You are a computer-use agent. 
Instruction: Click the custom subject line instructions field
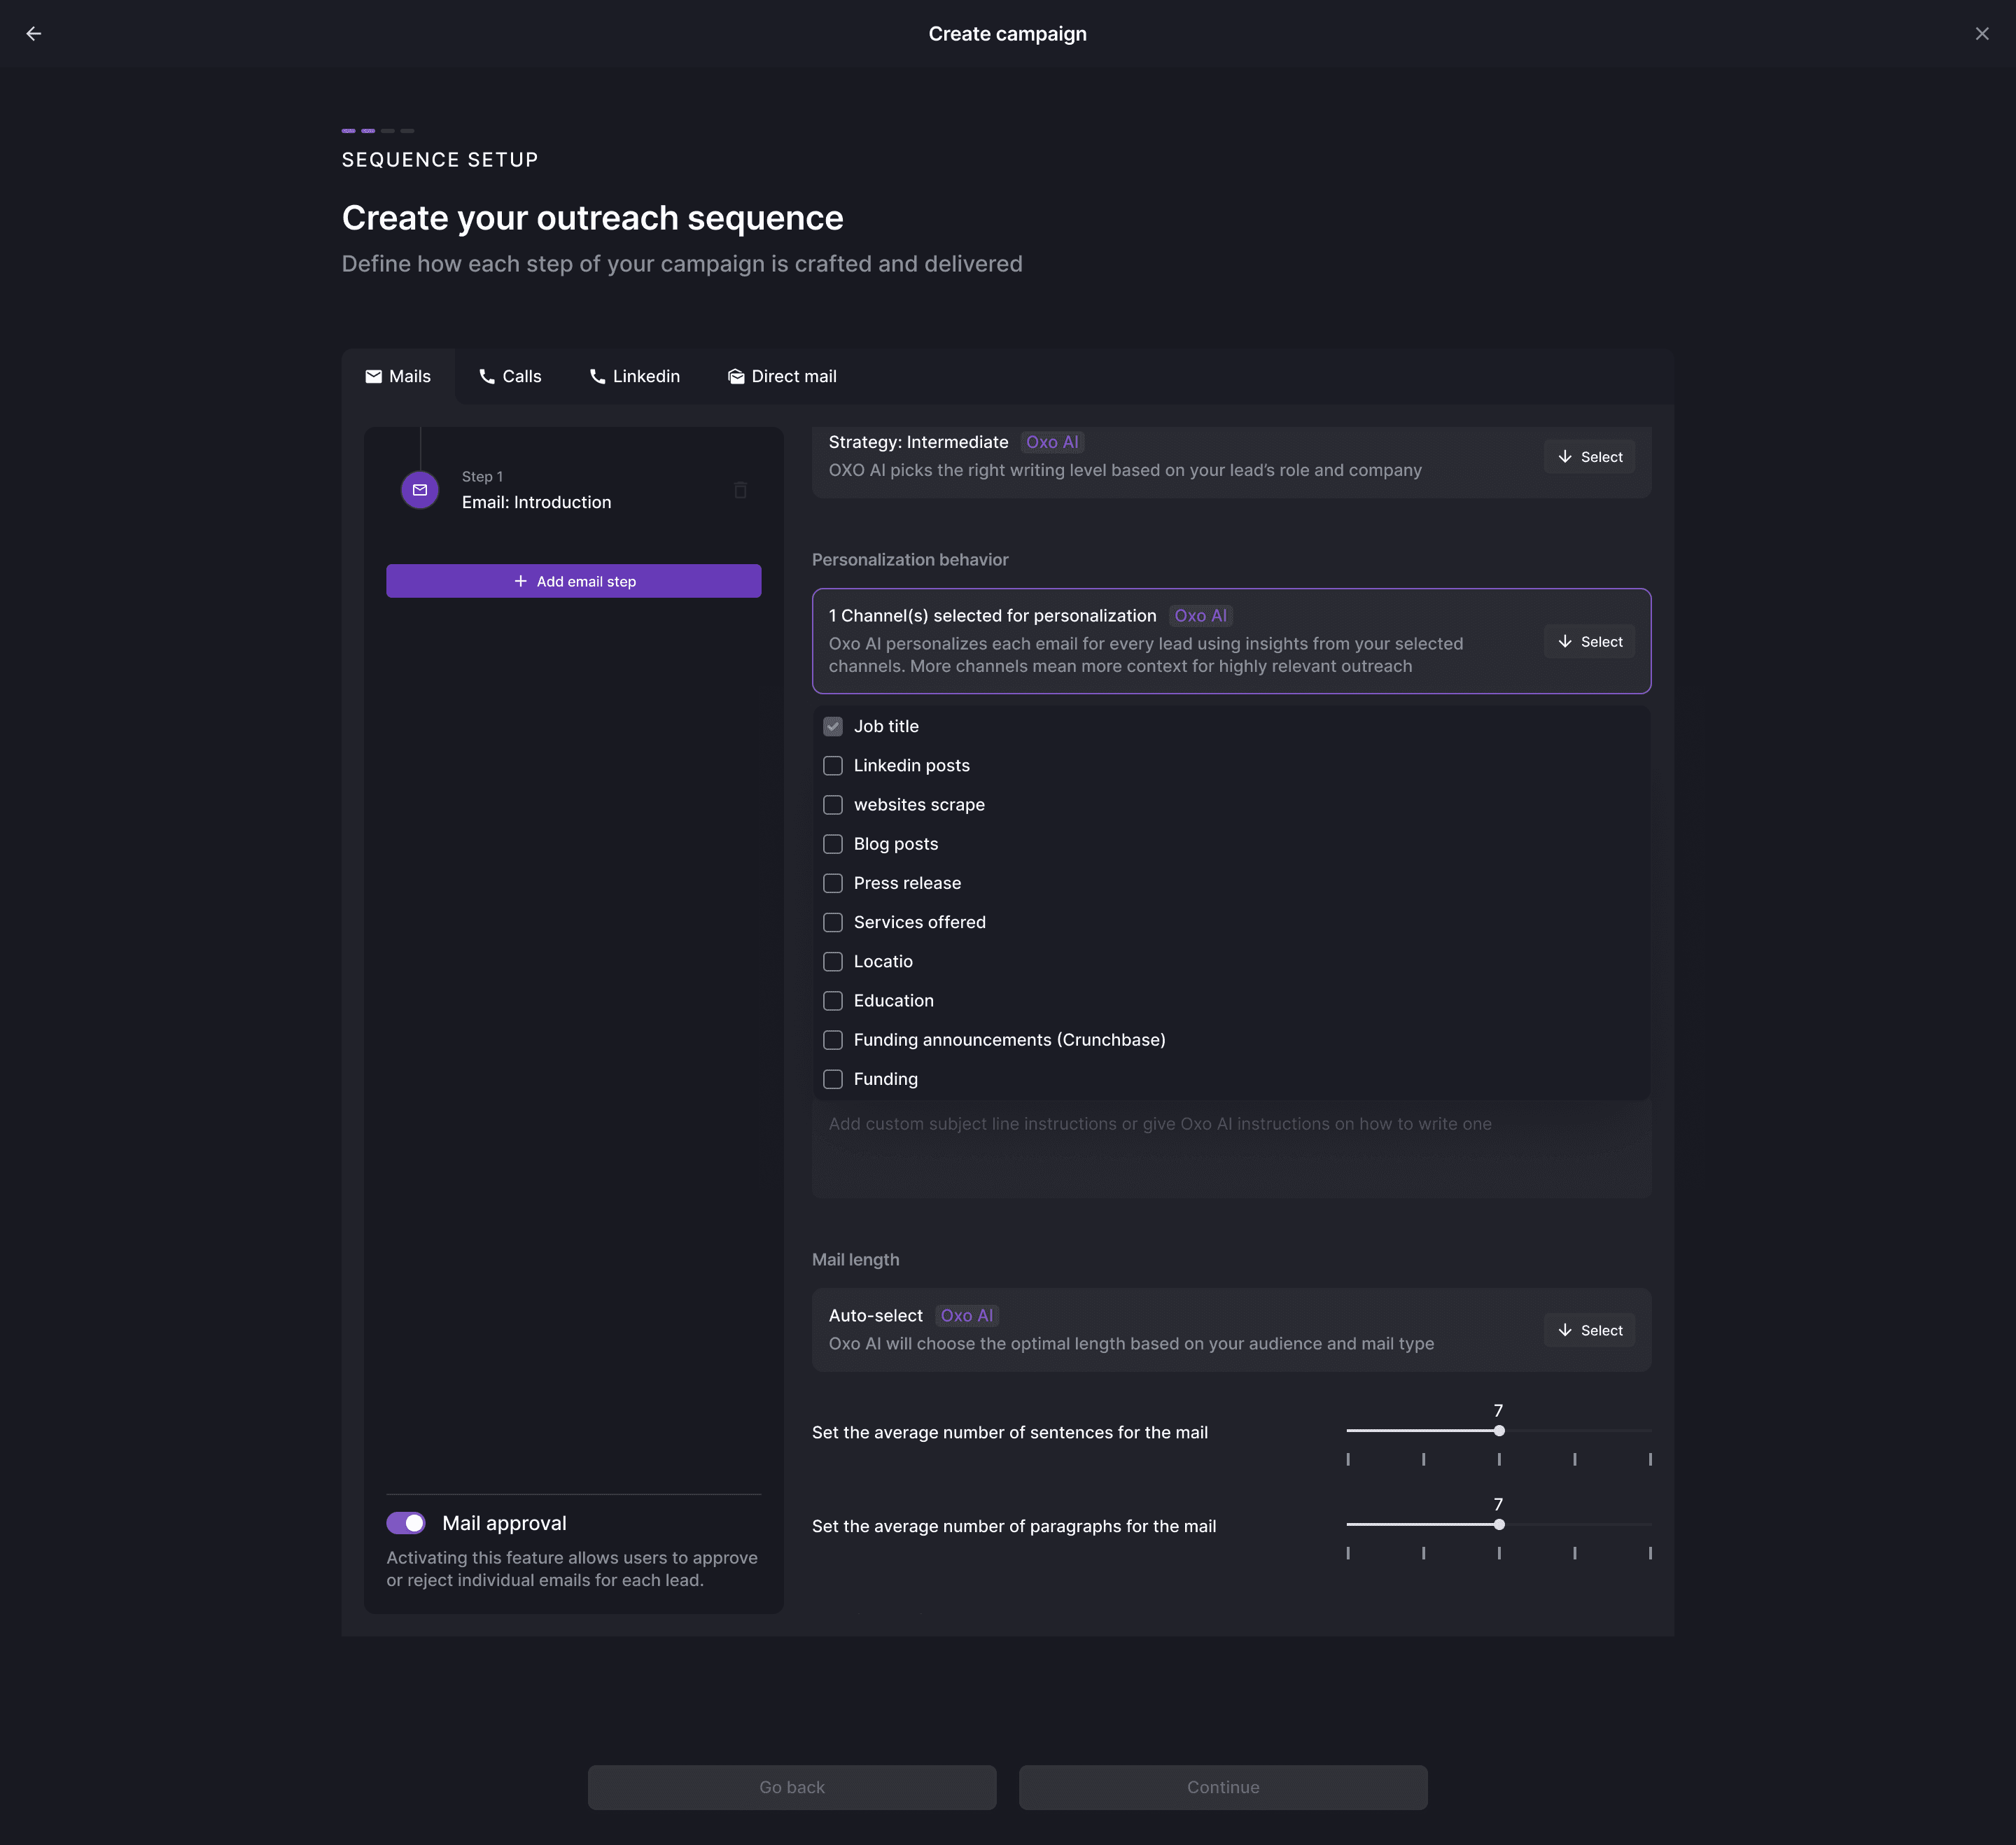click(x=1231, y=1150)
